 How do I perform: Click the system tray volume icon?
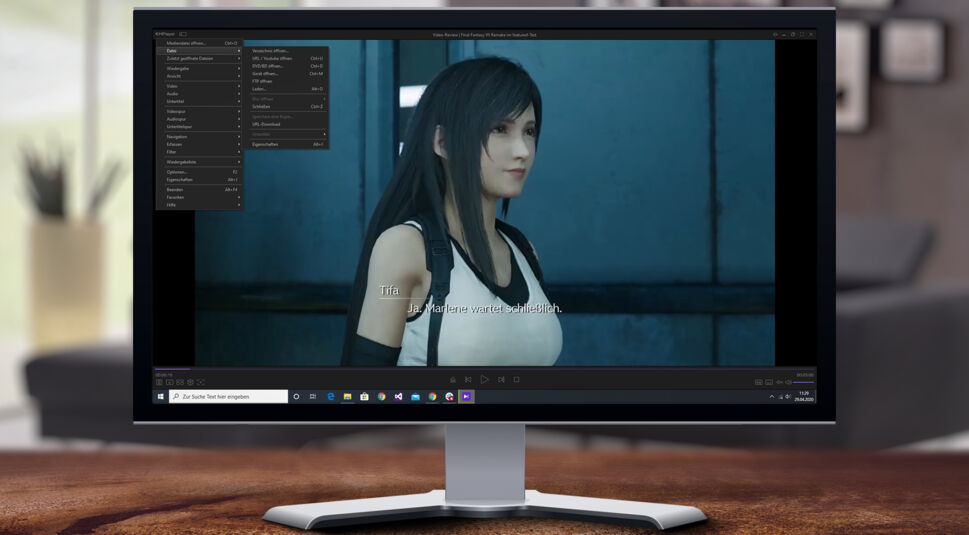(x=788, y=397)
